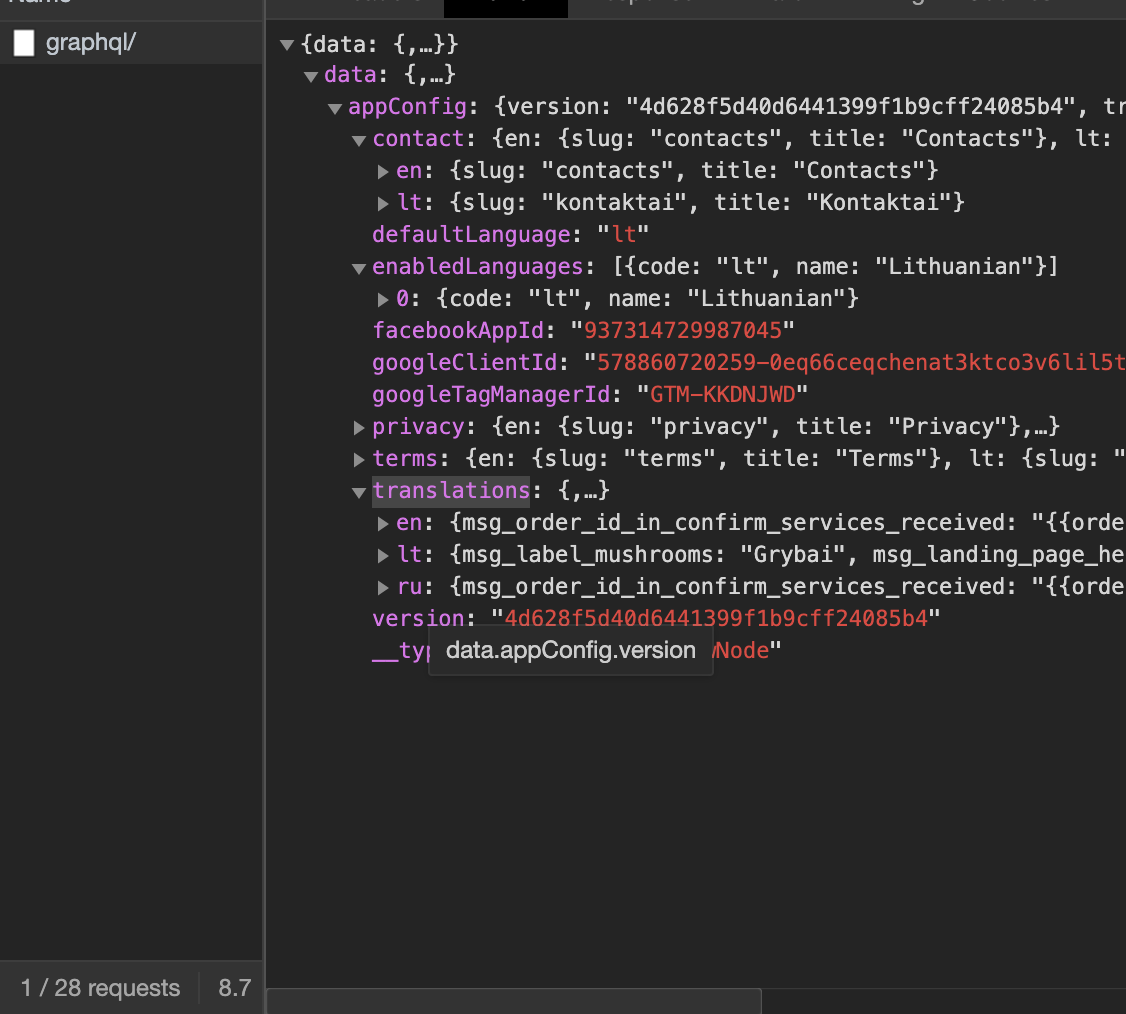Collapse the root {data: {,…}} object

click(287, 45)
